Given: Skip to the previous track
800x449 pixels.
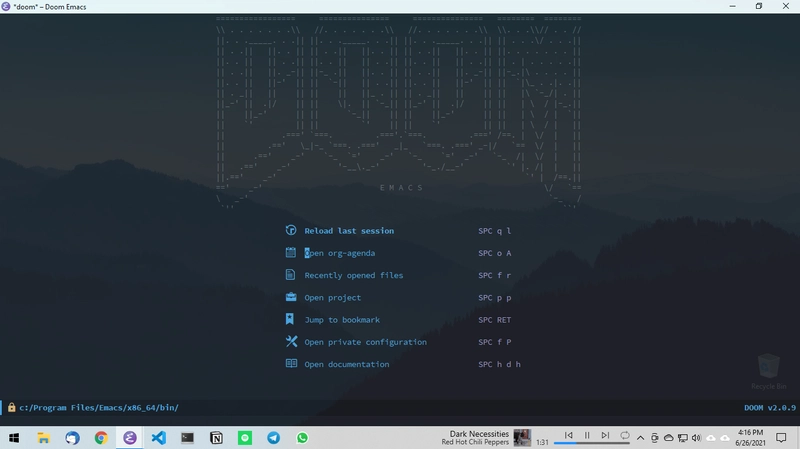Looking at the screenshot, I should (x=568, y=435).
